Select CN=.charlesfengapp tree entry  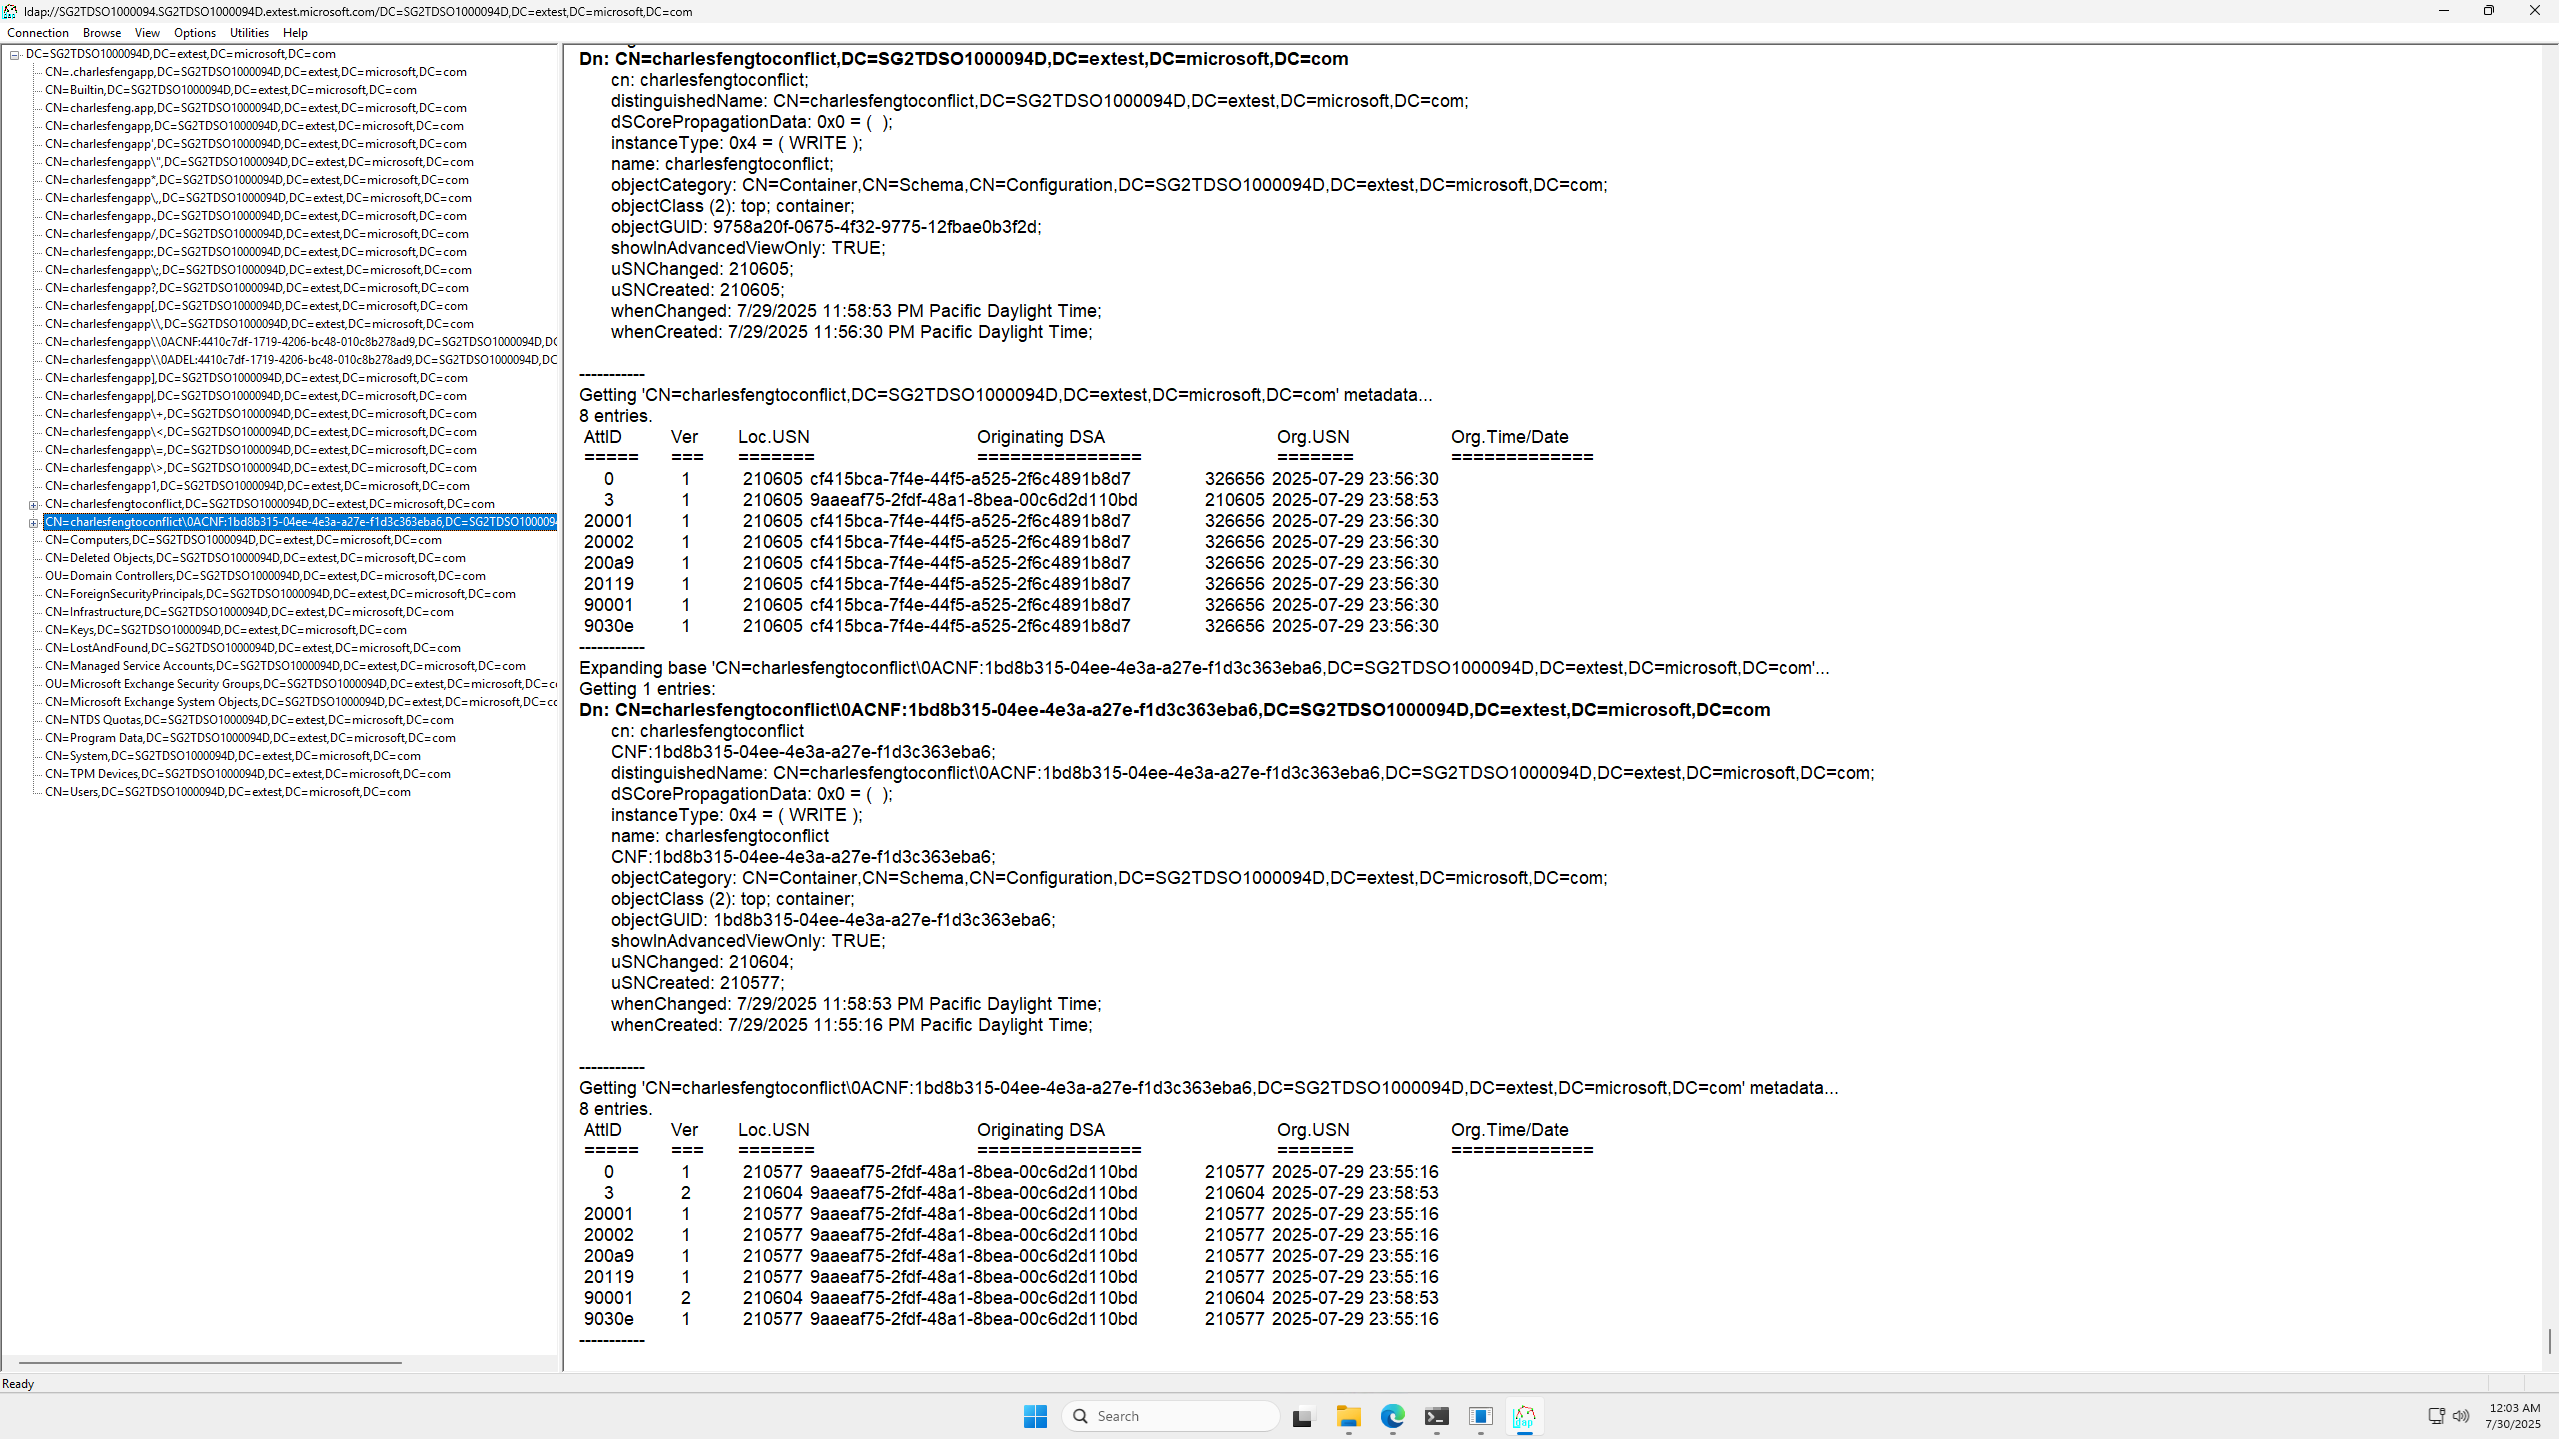point(255,72)
